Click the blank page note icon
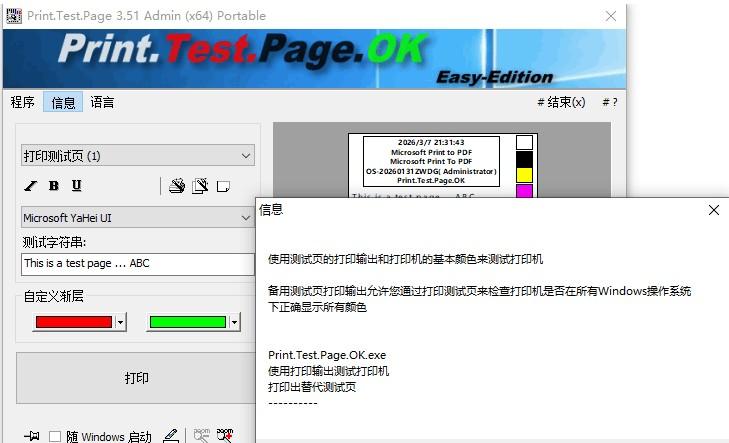 223,186
